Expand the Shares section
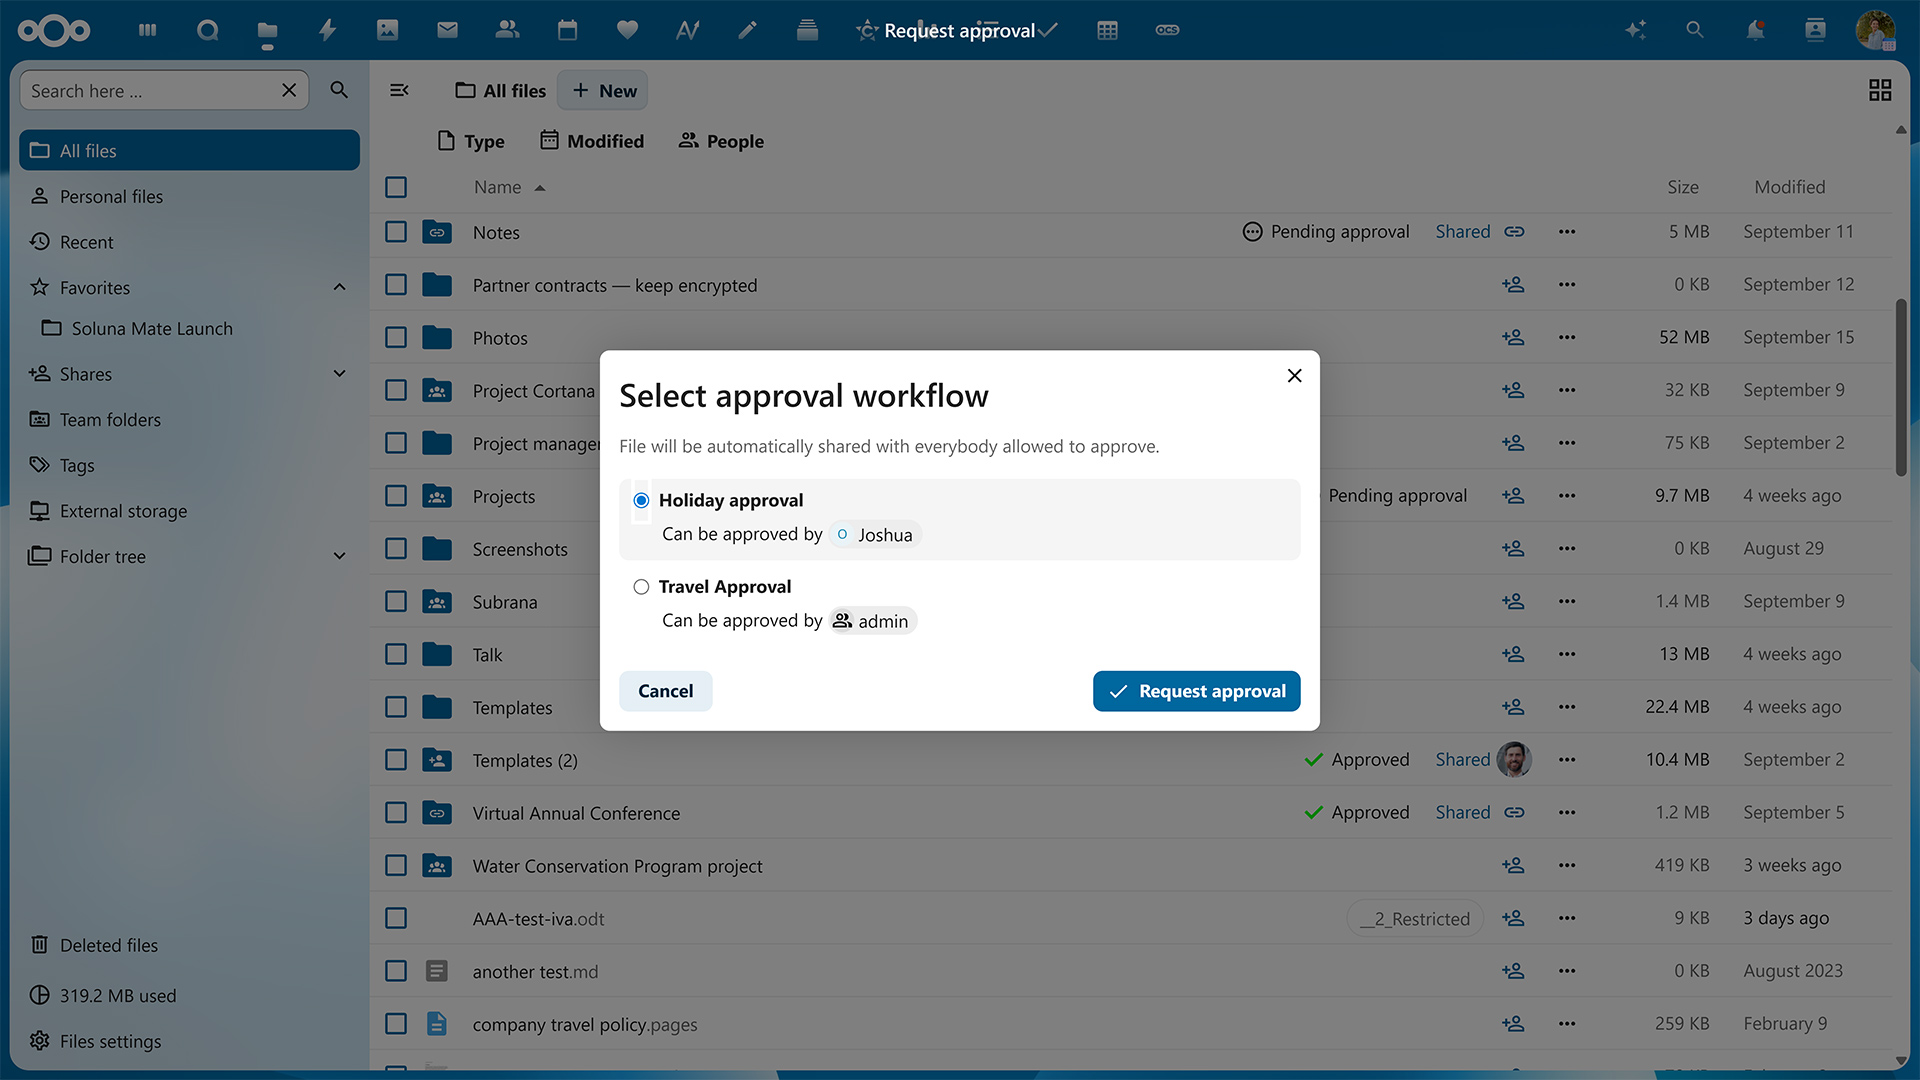This screenshot has height=1080, width=1920. pyautogui.click(x=340, y=373)
